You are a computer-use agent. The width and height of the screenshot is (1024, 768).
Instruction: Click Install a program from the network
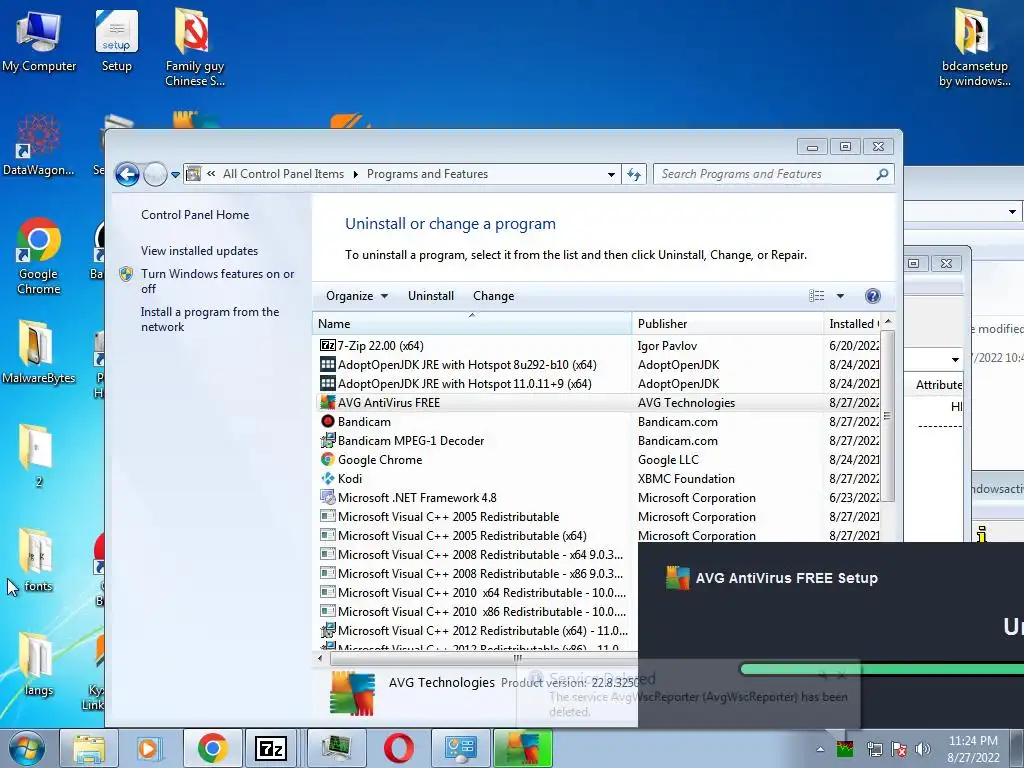pyautogui.click(x=210, y=319)
